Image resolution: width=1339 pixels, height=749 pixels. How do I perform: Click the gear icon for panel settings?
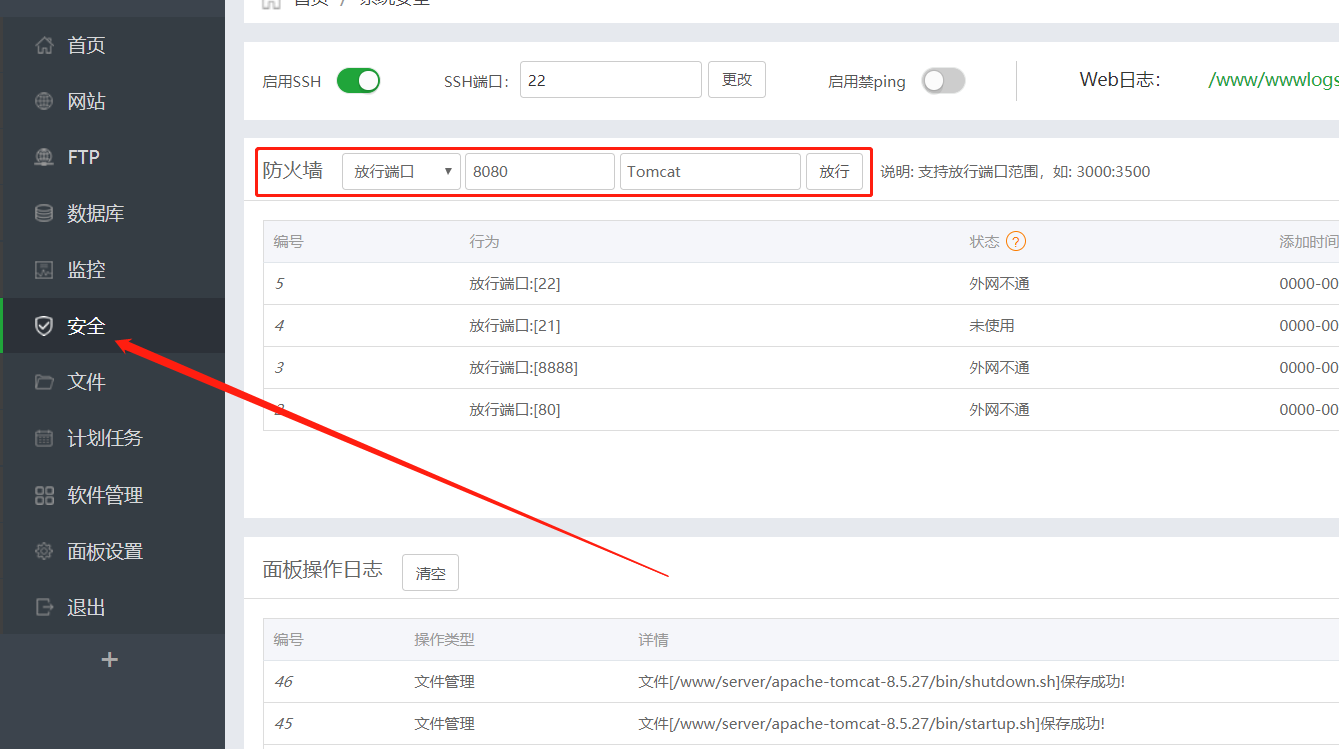coord(44,551)
